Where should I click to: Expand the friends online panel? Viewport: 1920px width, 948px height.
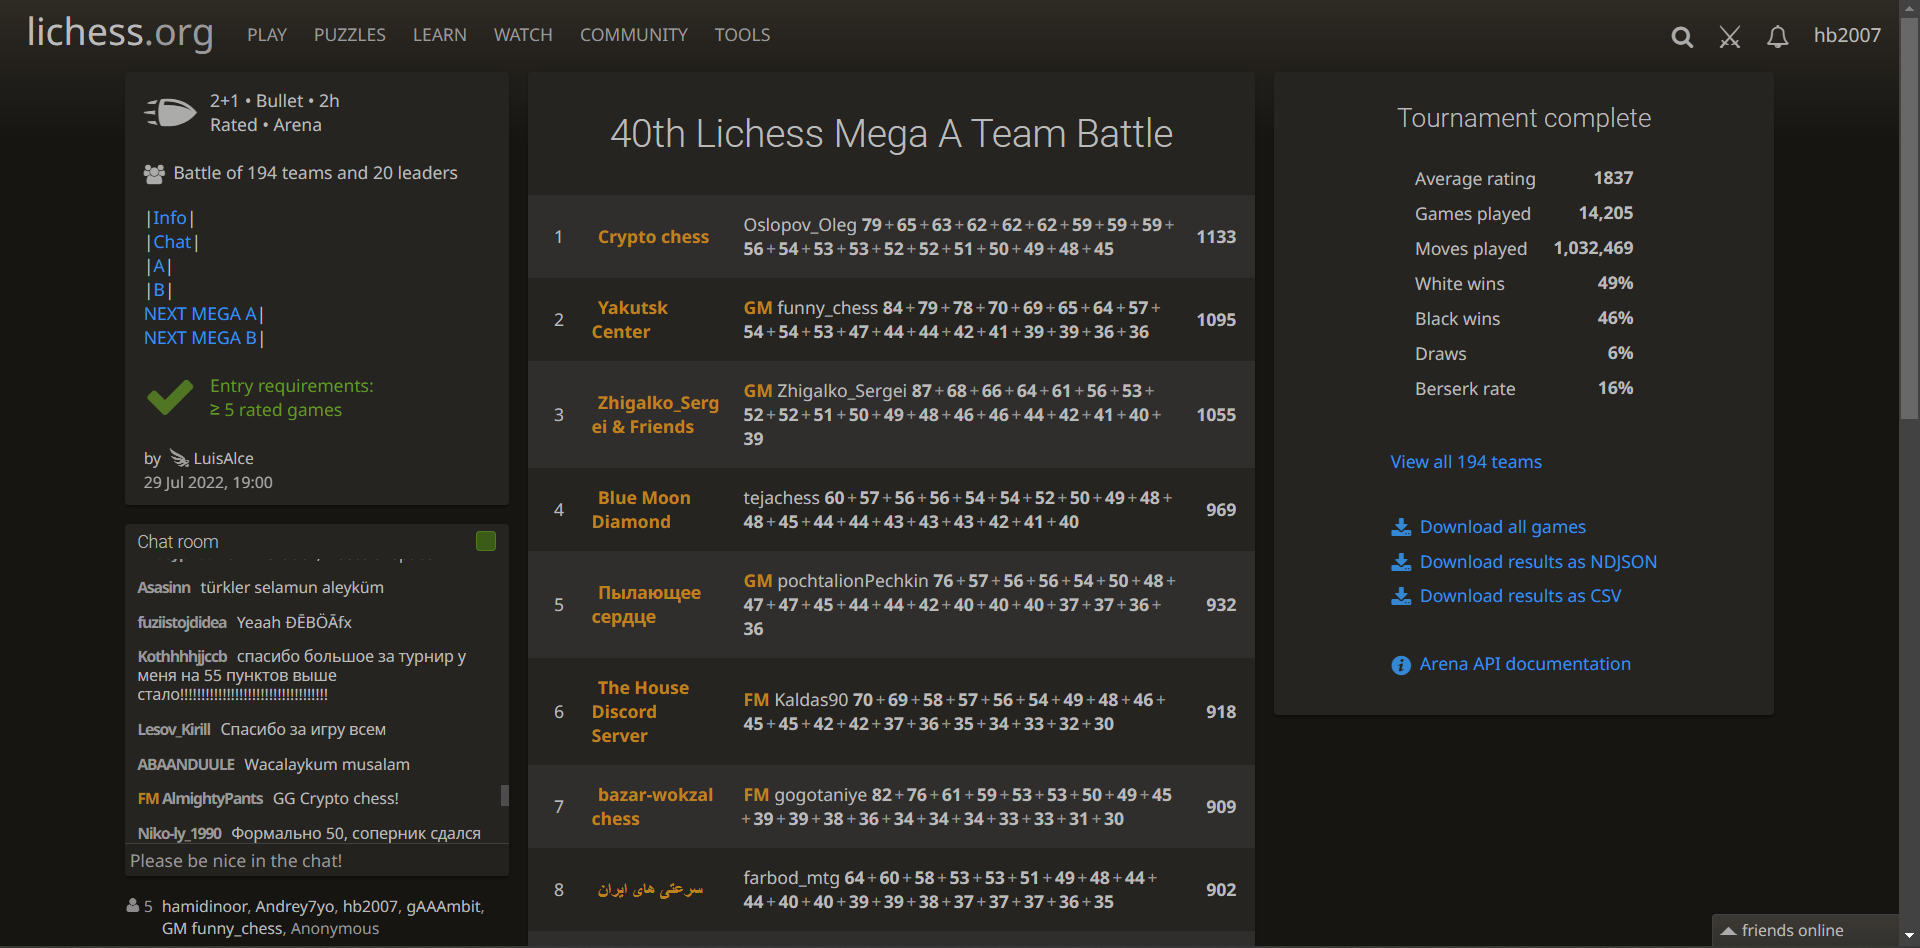coord(1805,931)
